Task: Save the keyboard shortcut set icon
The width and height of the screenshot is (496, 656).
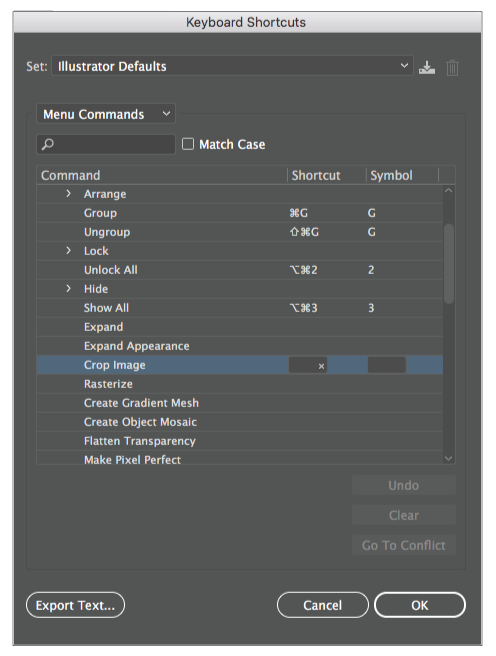Action: [x=427, y=67]
